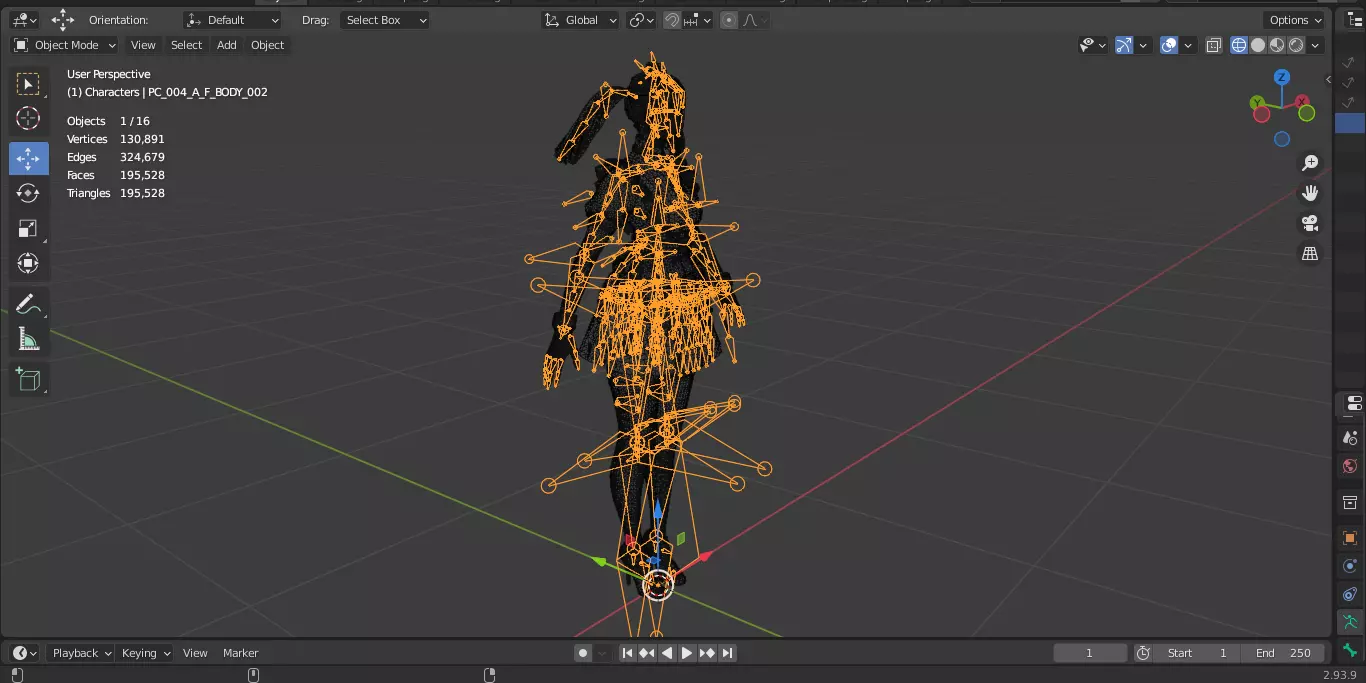Open the Select menu
The width and height of the screenshot is (1366, 683).
(186, 45)
